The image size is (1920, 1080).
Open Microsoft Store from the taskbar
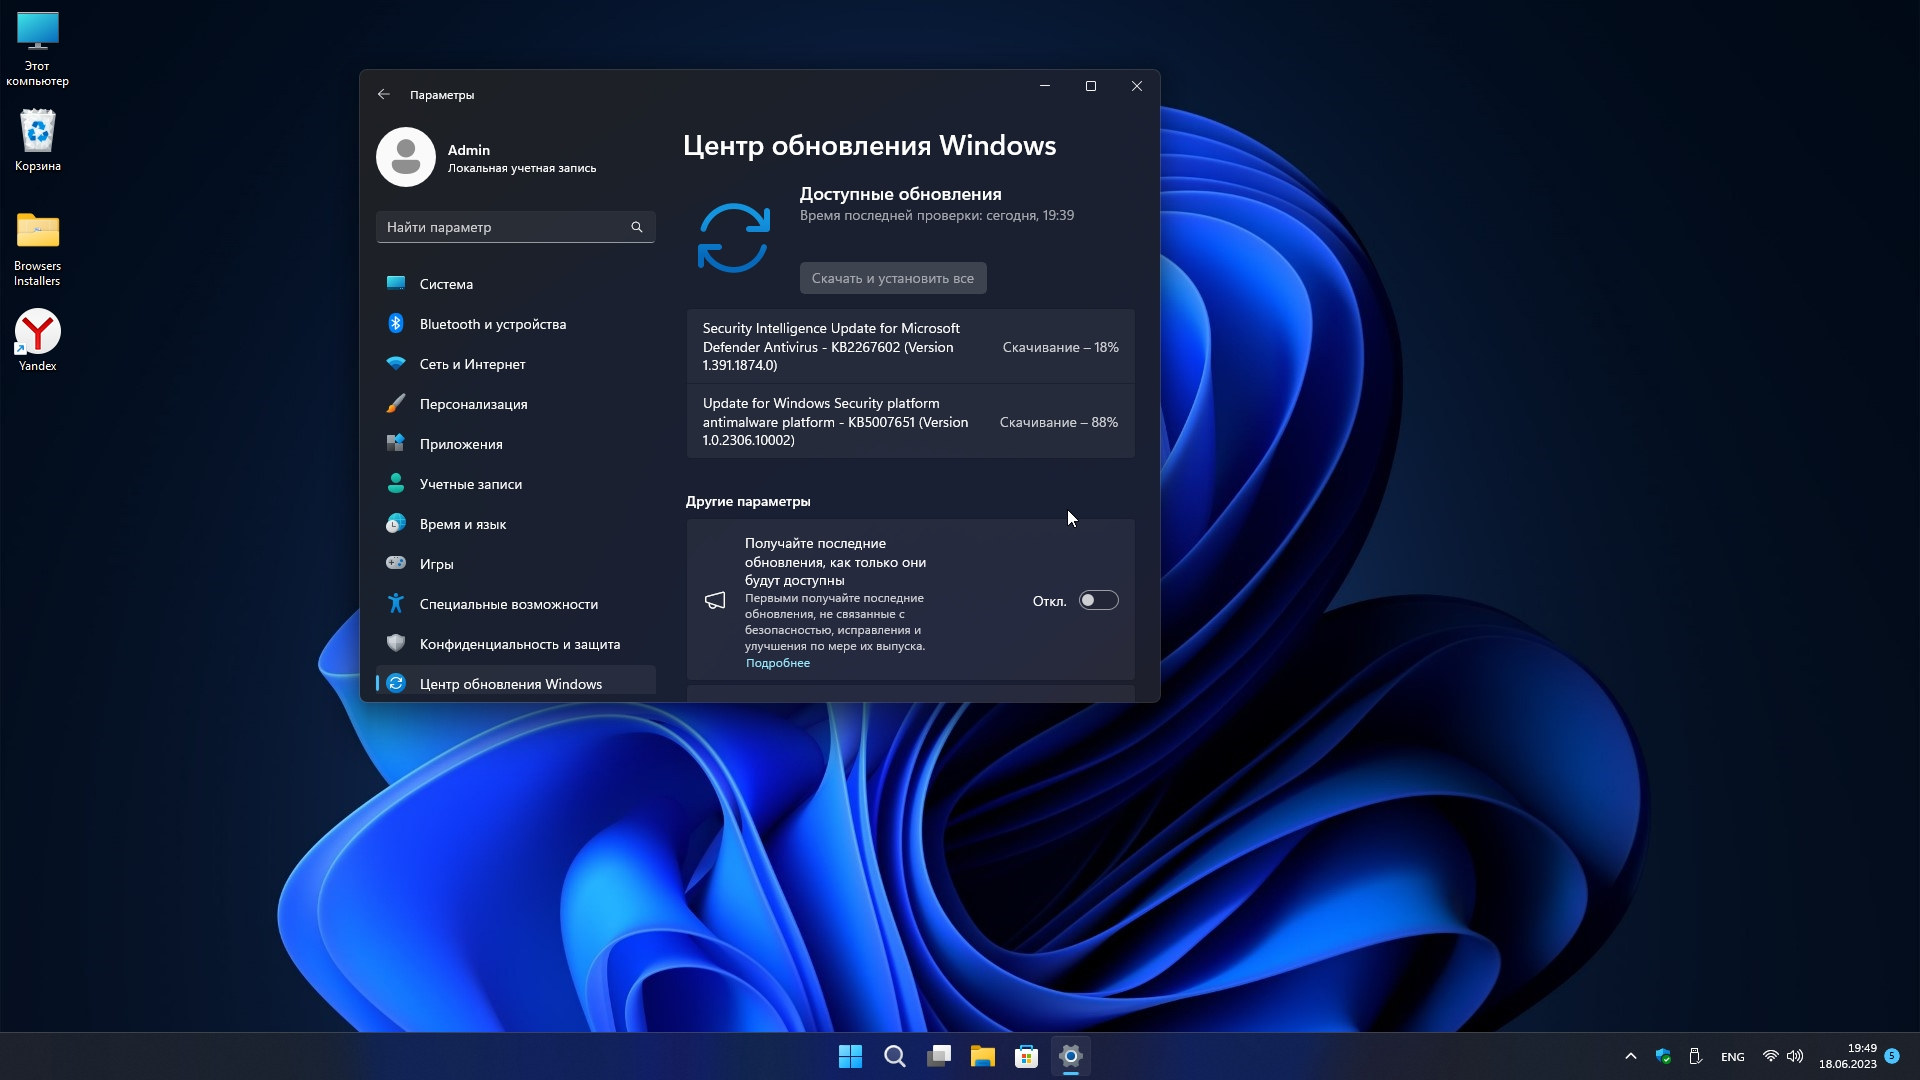[1026, 1056]
